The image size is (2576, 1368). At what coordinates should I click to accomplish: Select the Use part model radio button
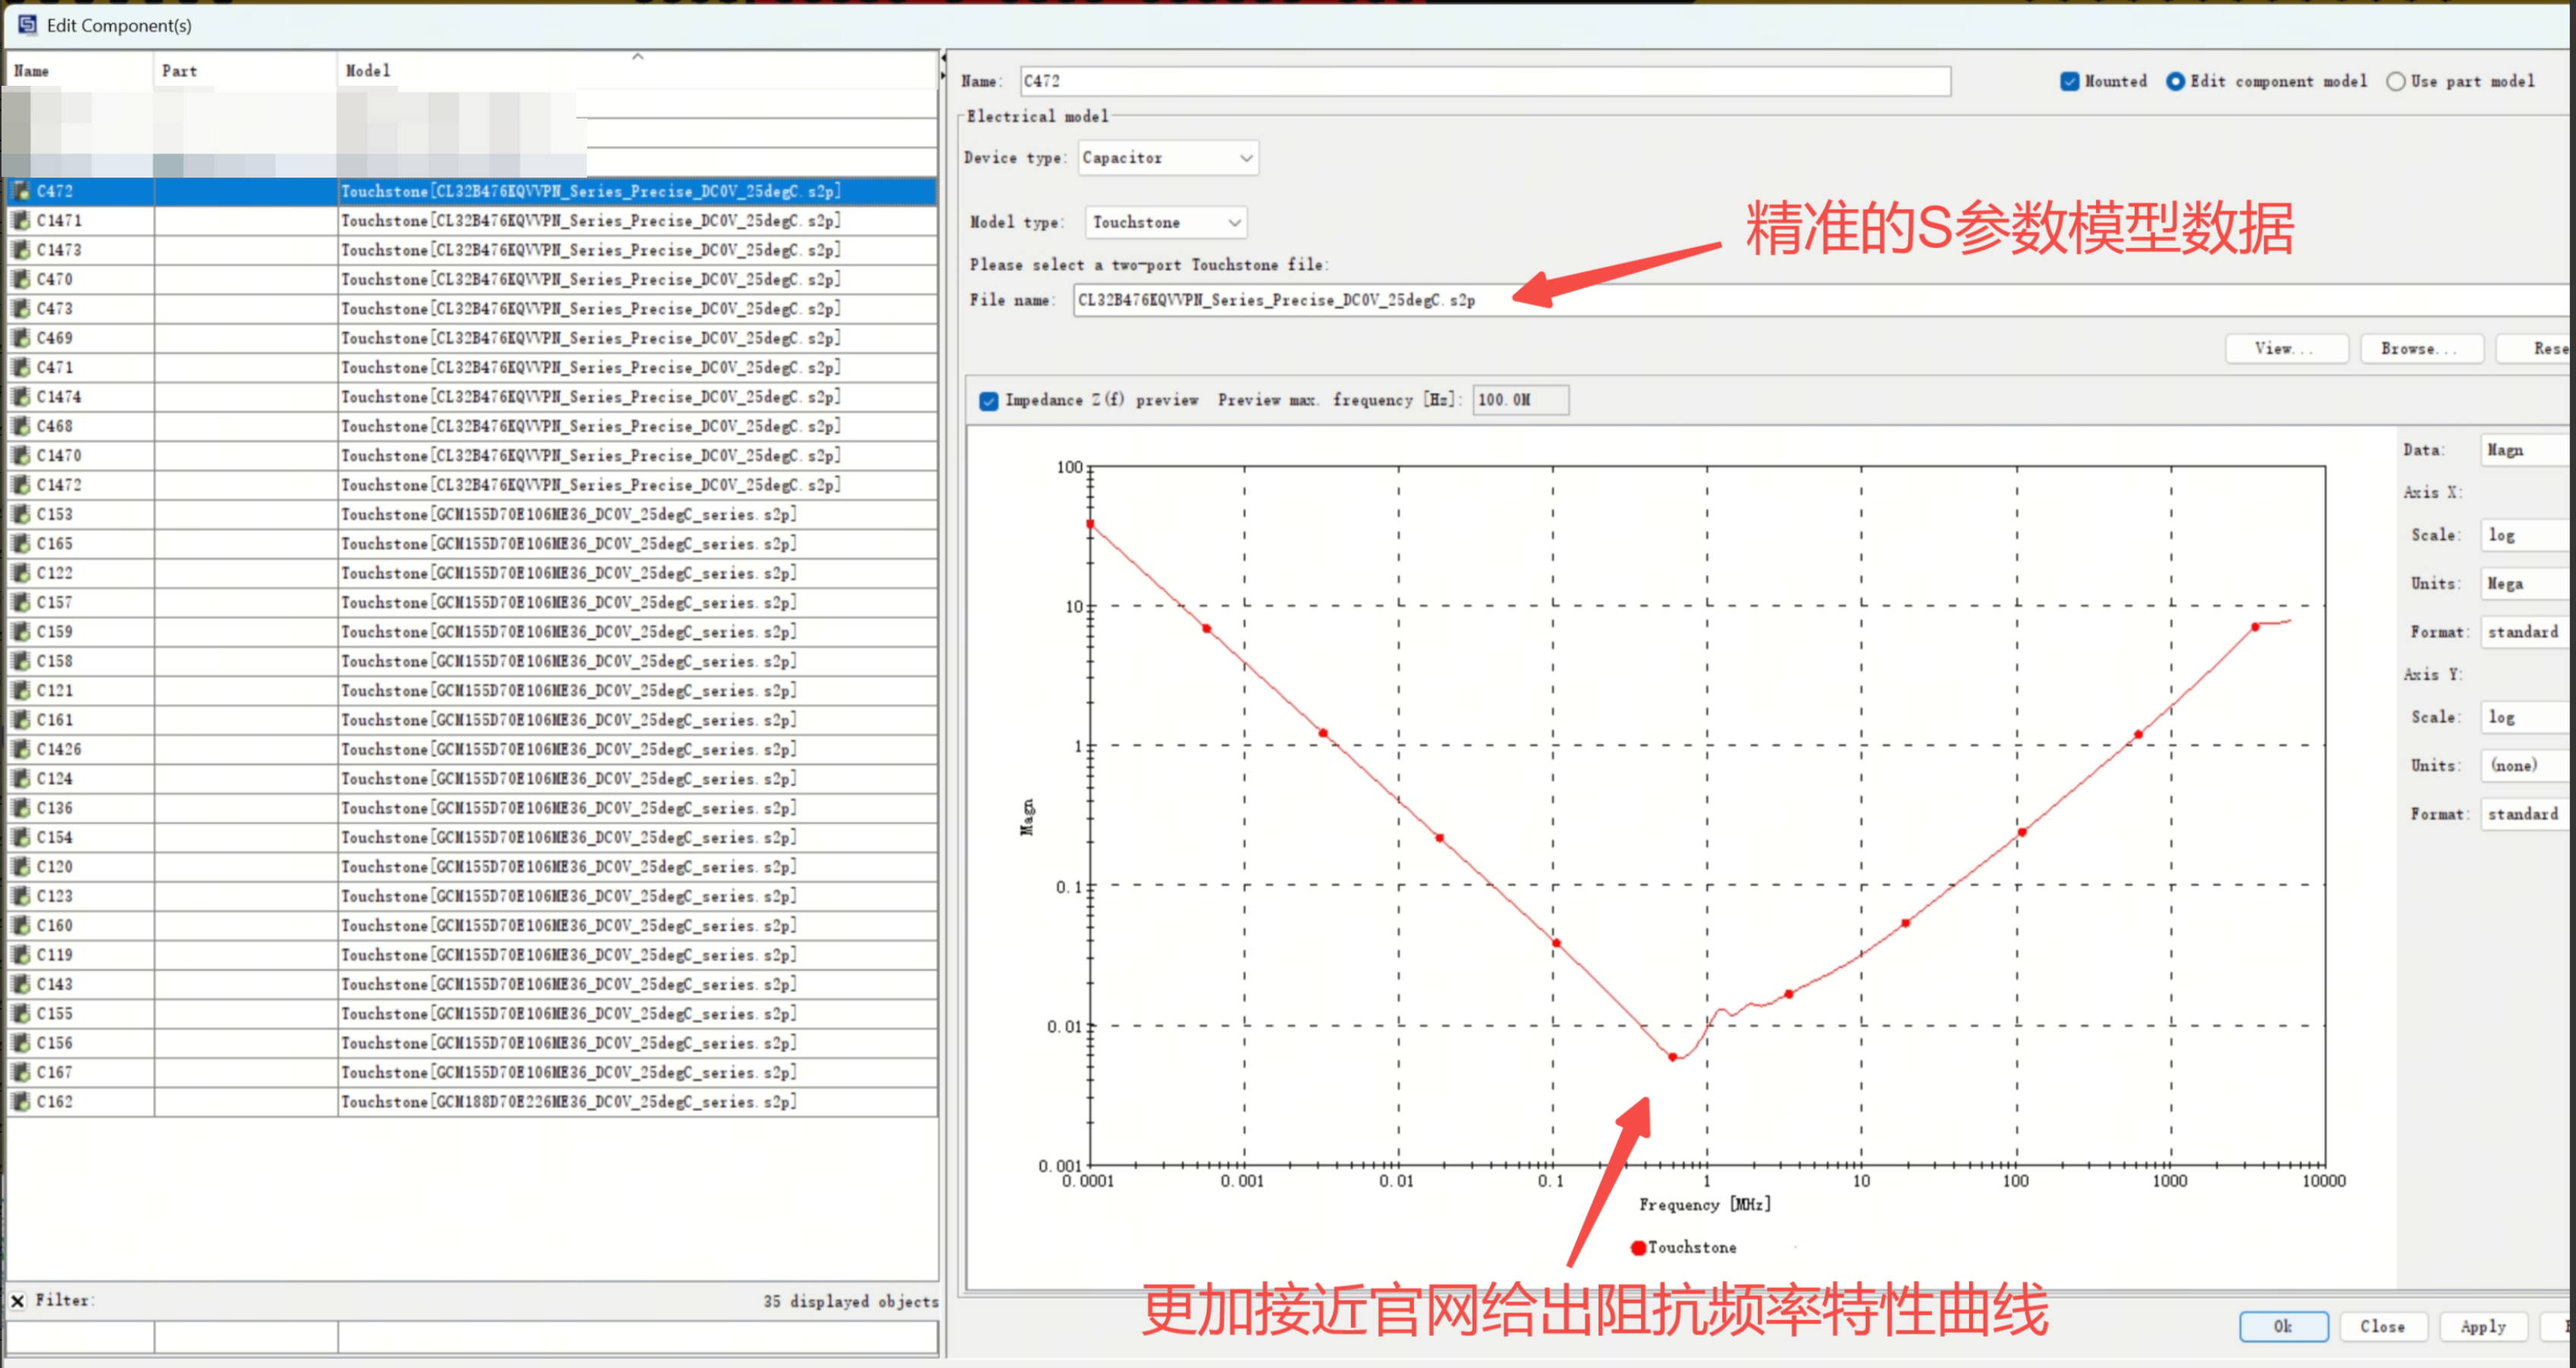pyautogui.click(x=2395, y=81)
